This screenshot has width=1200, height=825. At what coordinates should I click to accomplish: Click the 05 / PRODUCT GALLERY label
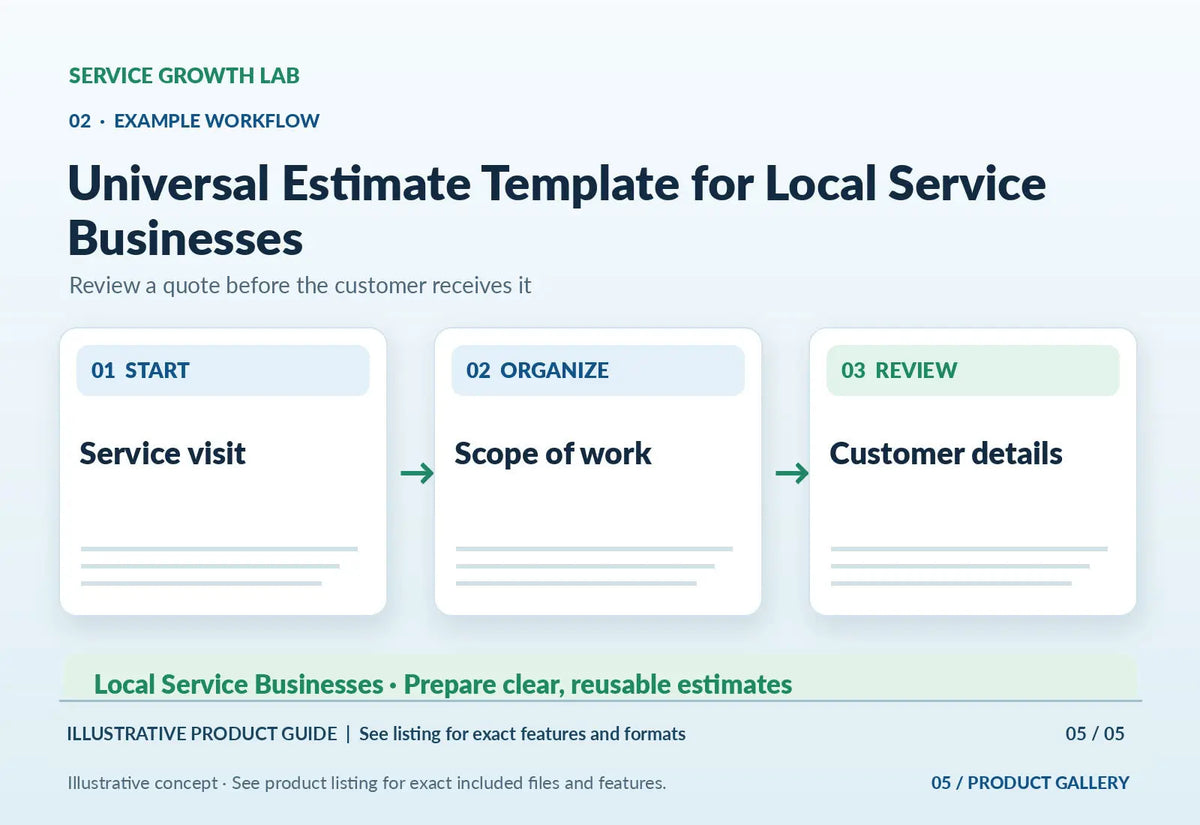point(1030,783)
